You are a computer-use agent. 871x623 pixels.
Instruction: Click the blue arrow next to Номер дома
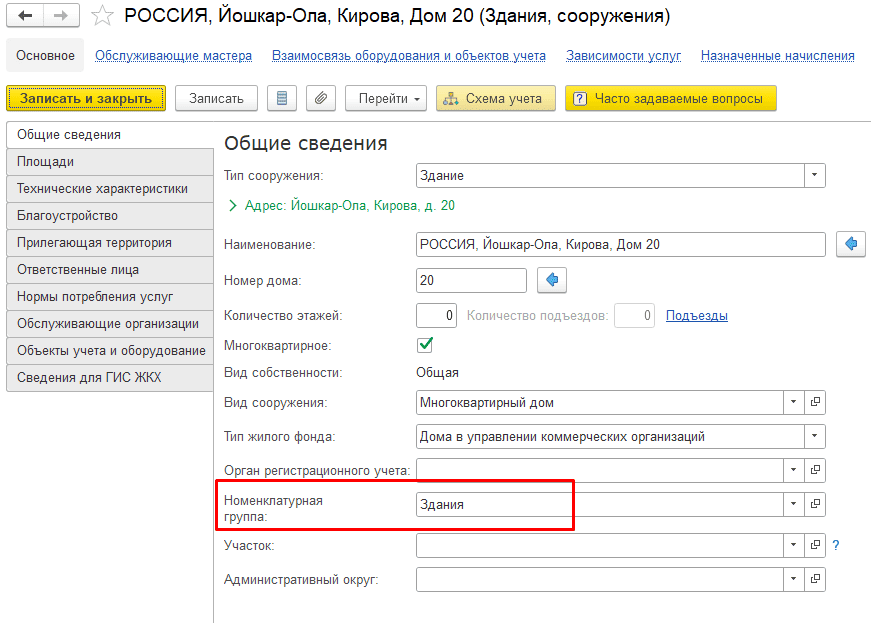[551, 280]
